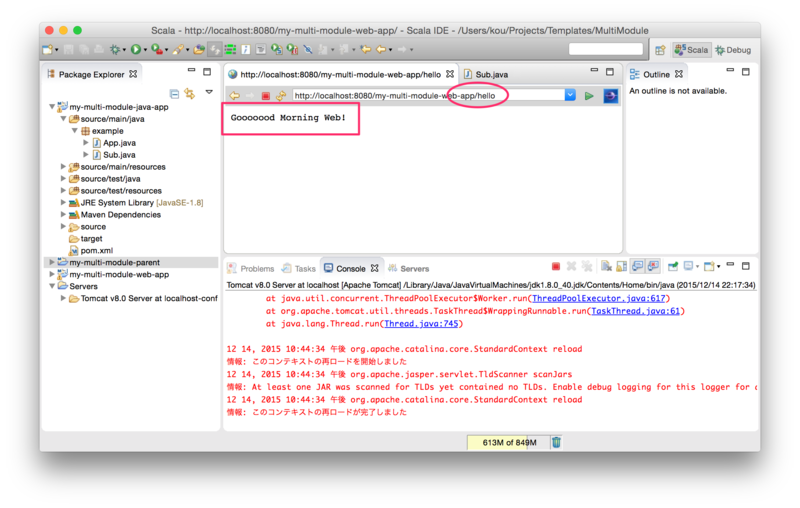
Task: Click the browser URL address field
Action: tap(429, 95)
